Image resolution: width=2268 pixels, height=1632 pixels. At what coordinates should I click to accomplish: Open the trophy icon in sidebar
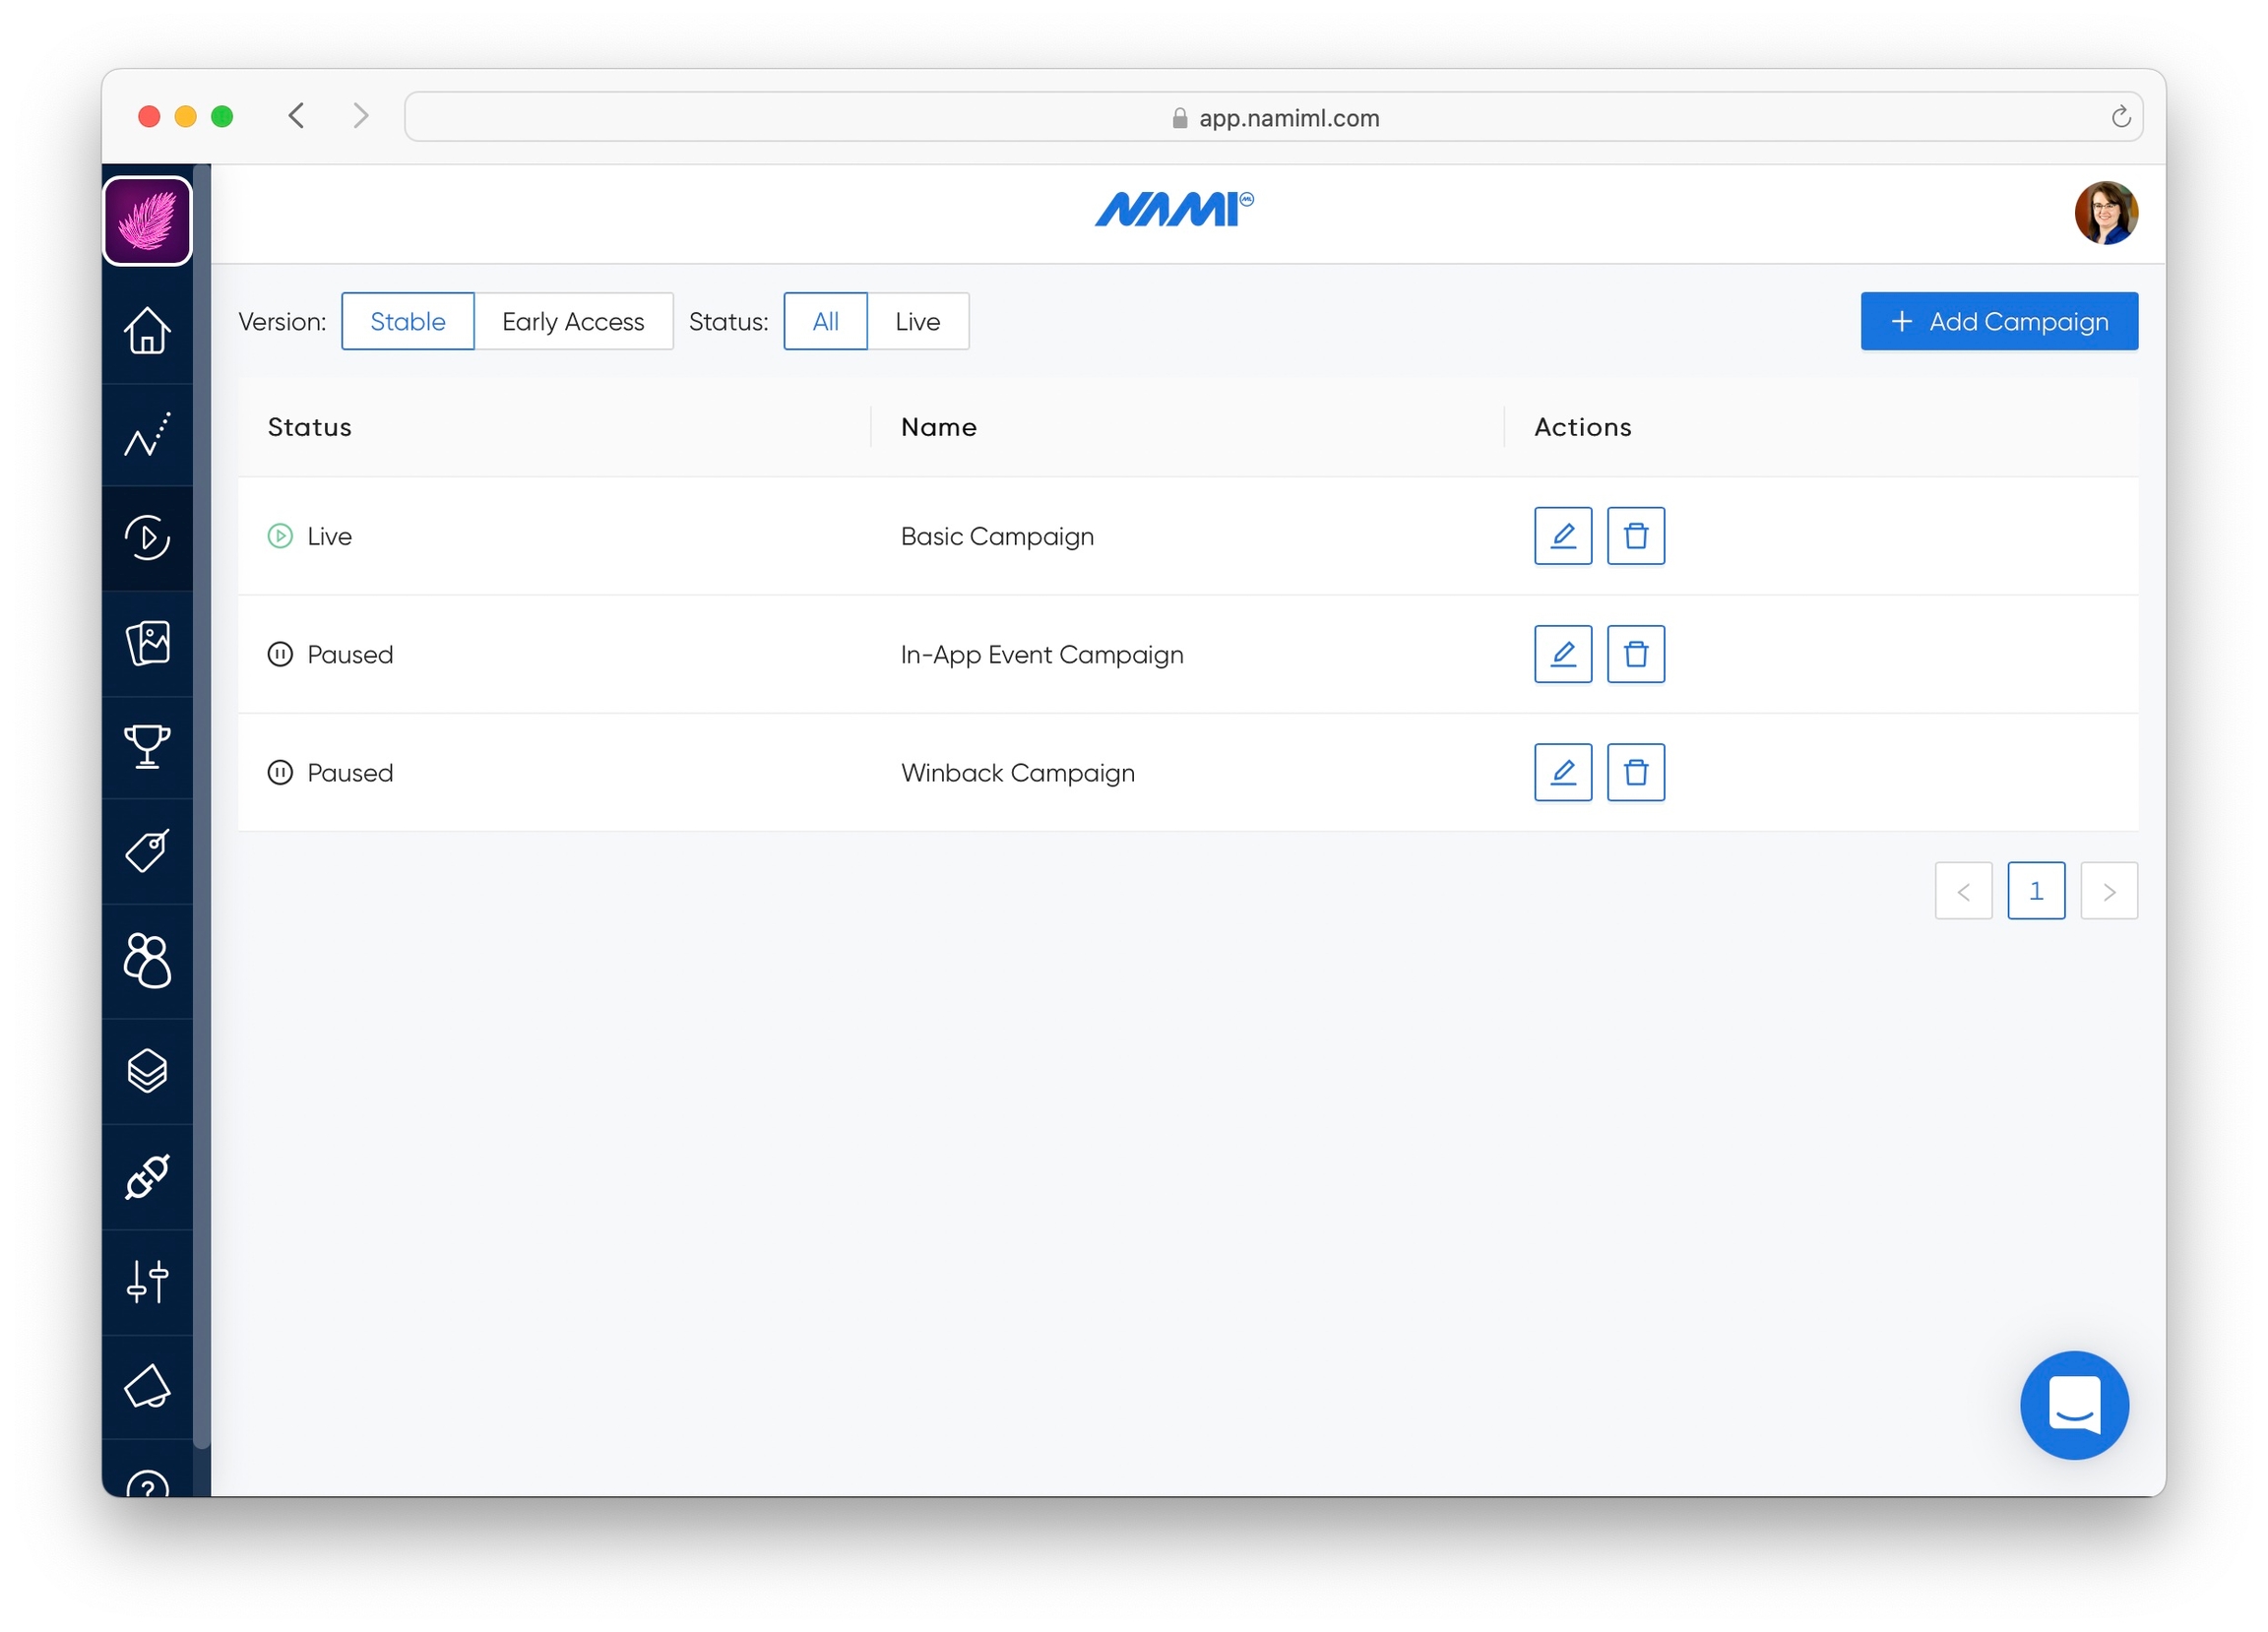click(x=147, y=747)
